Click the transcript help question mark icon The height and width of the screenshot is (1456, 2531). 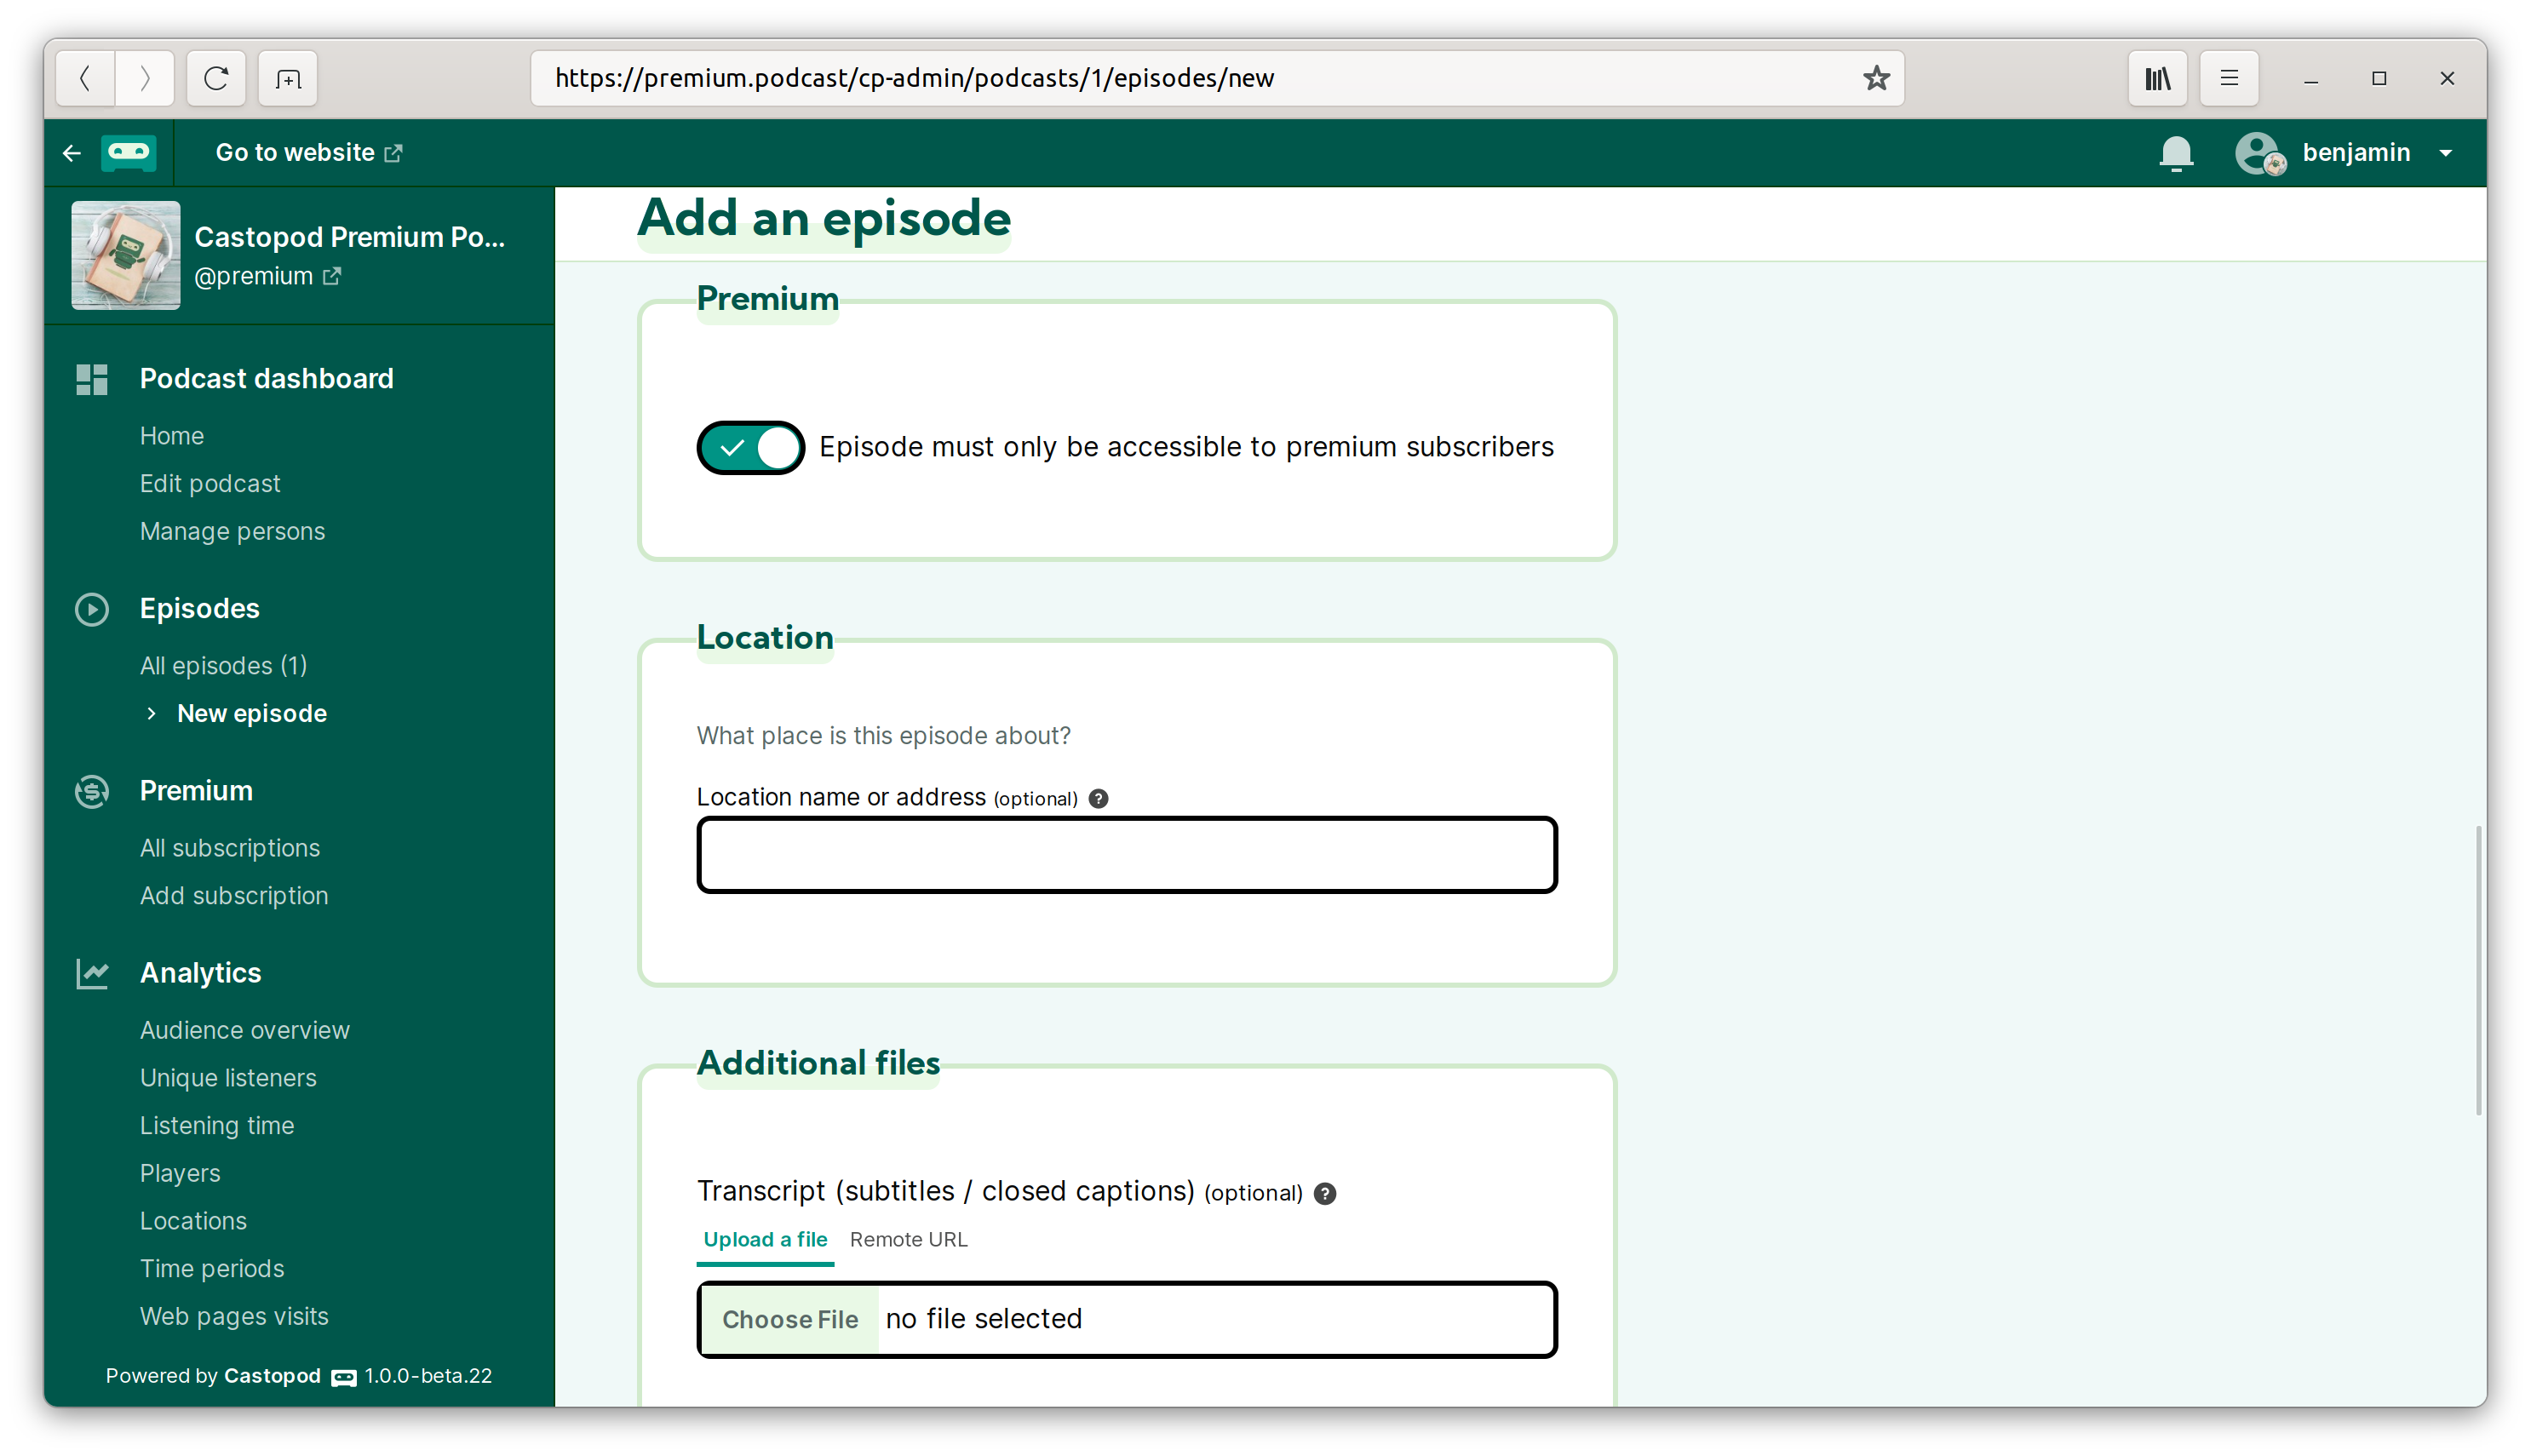[x=1323, y=1194]
